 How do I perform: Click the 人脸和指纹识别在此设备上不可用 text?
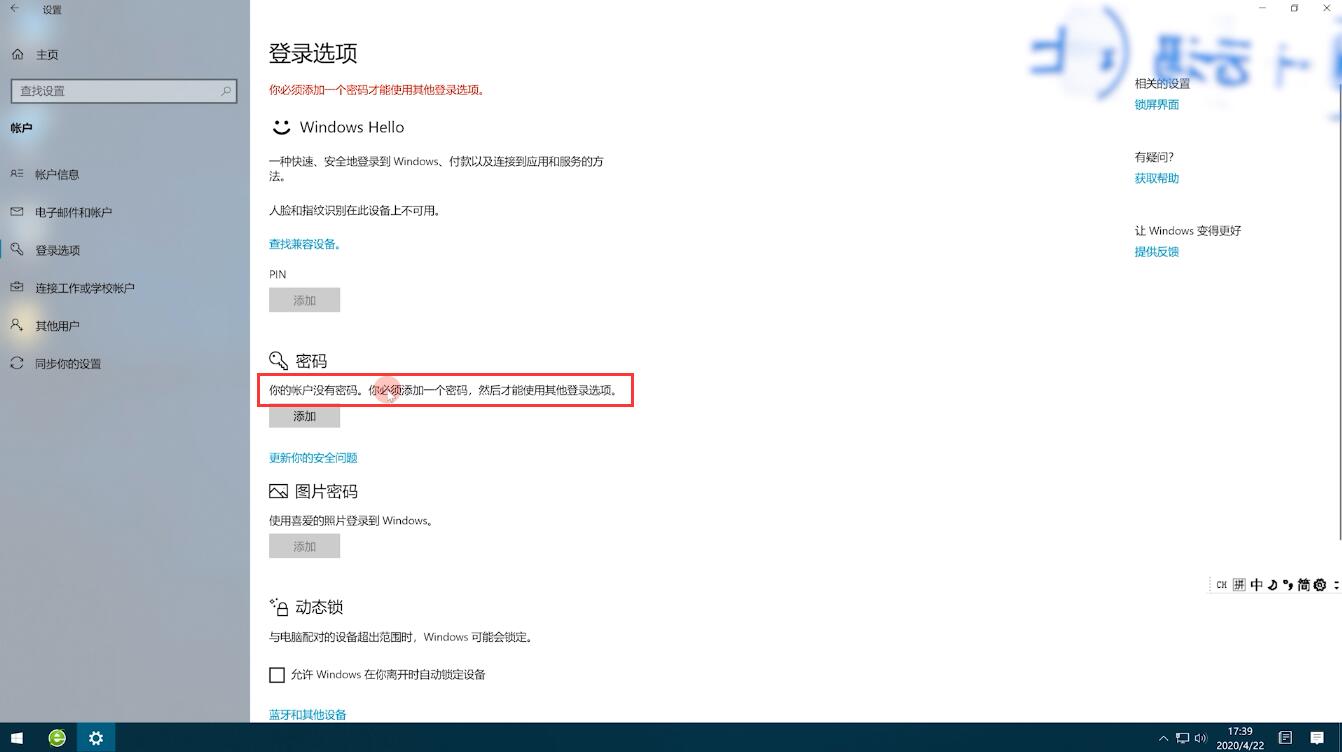pos(355,211)
